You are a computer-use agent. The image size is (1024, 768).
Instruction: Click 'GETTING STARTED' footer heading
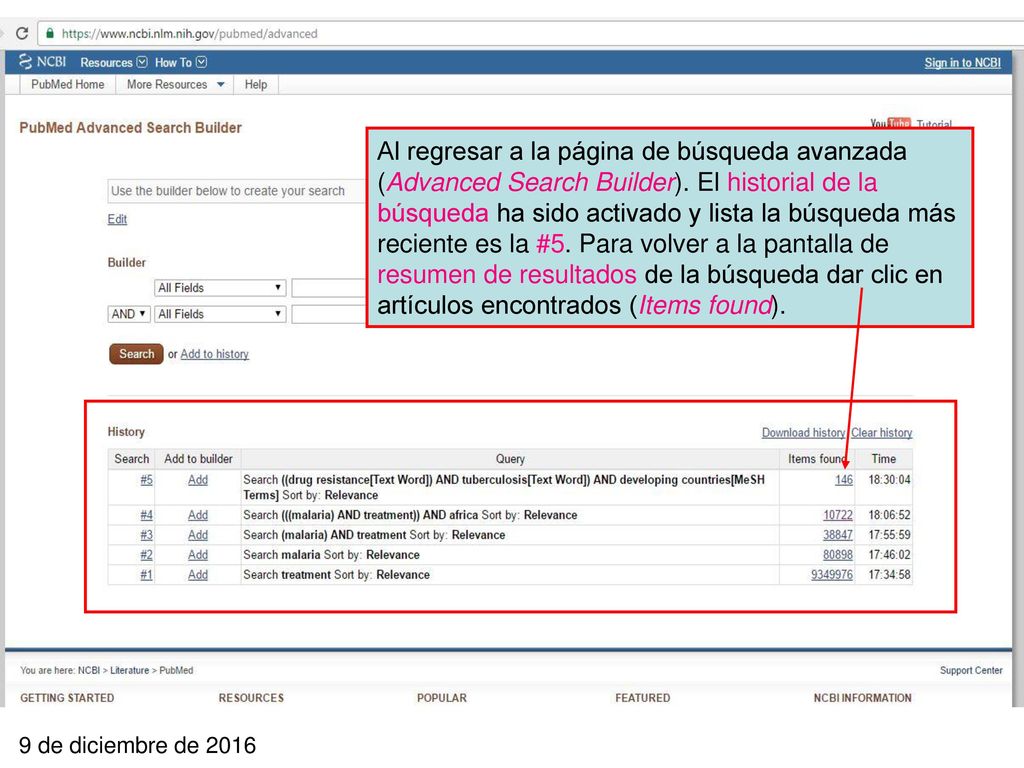[67, 698]
